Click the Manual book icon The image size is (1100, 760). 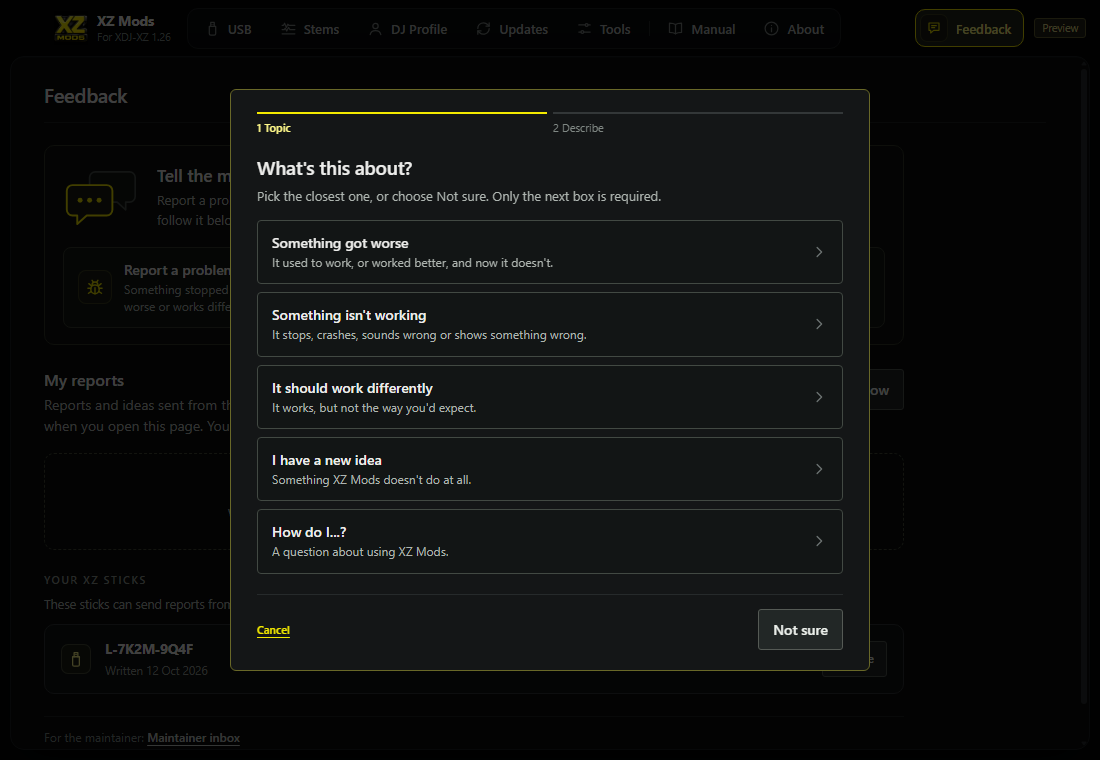676,29
